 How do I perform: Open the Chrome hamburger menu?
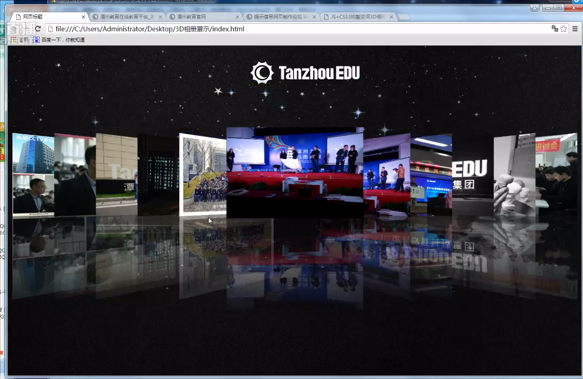tap(575, 29)
